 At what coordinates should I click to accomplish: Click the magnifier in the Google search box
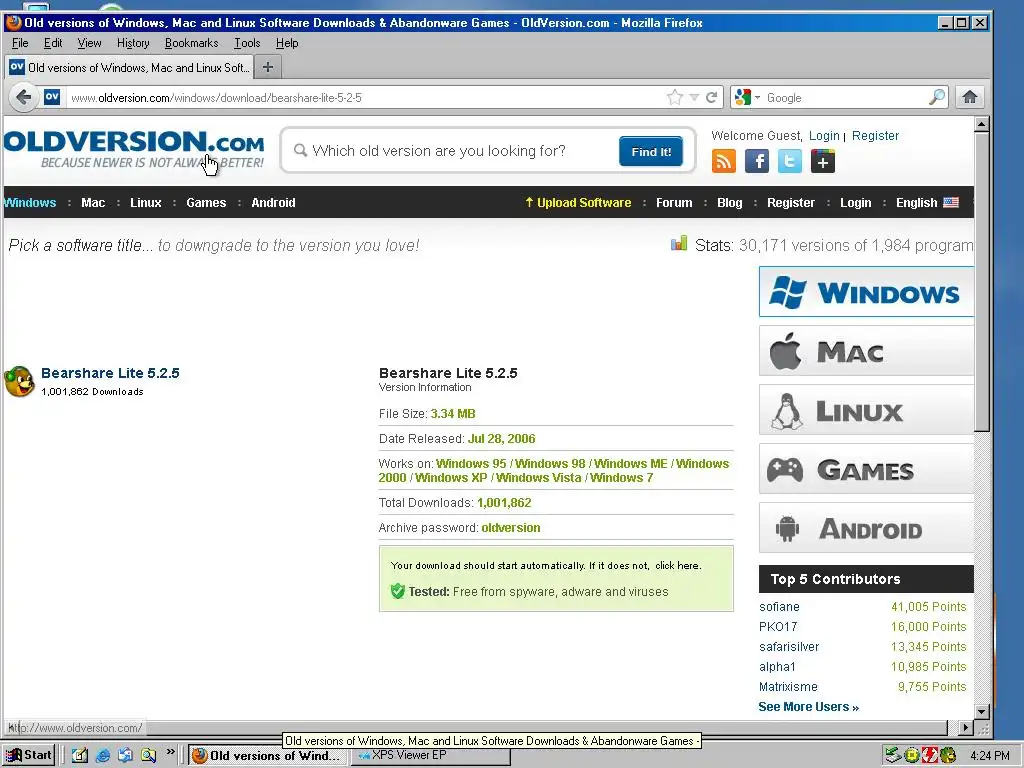pyautogui.click(x=937, y=97)
